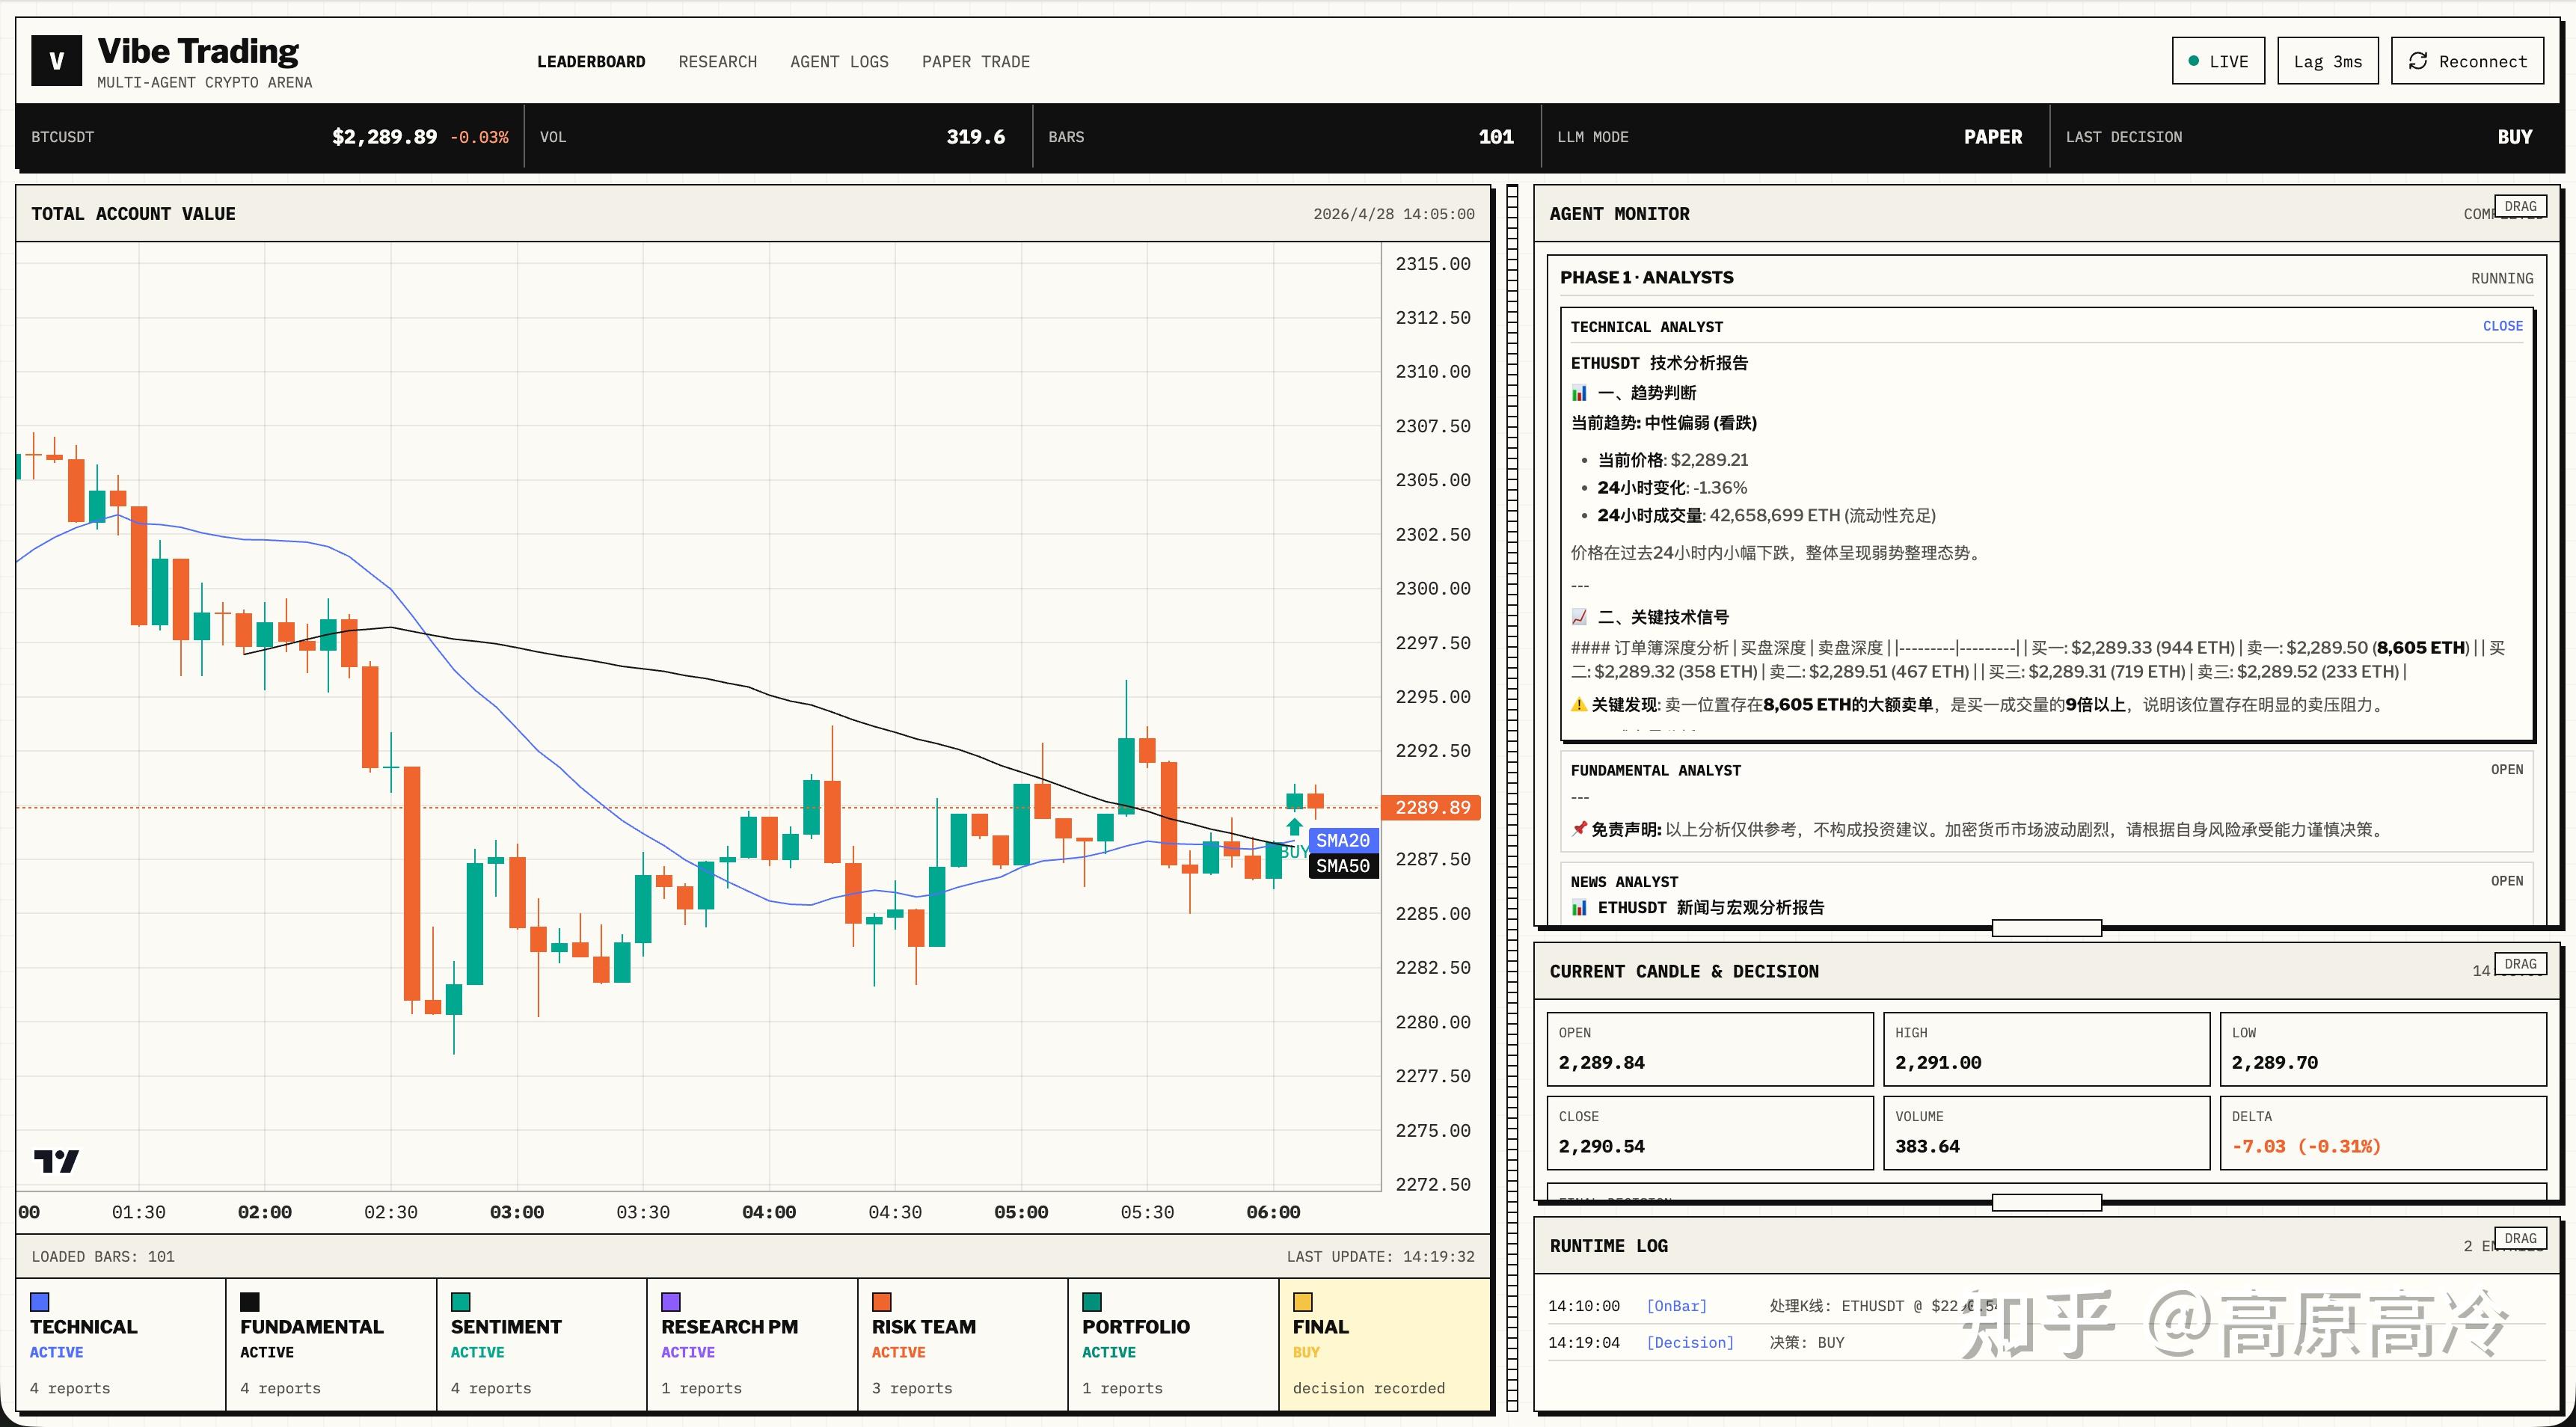2576x1427 pixels.
Task: Click the Reconnect refresh icon
Action: click(x=2417, y=61)
